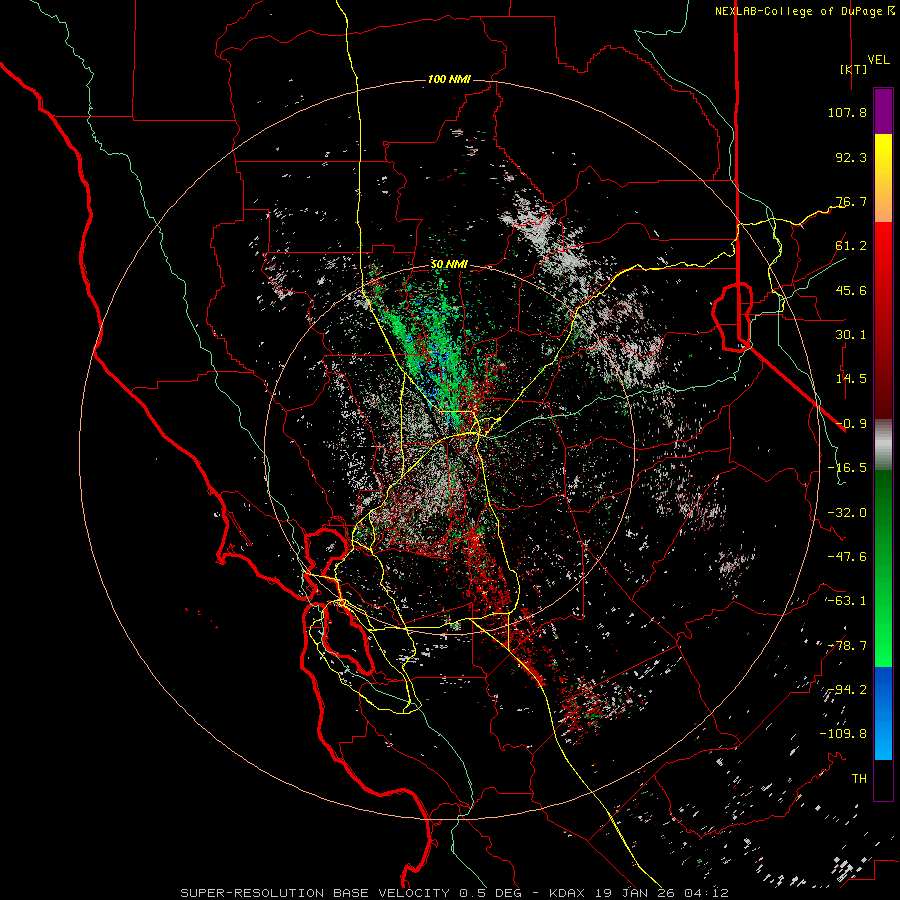Click the gray near-zero segment of the color bar
The image size is (900, 900).
(x=883, y=445)
